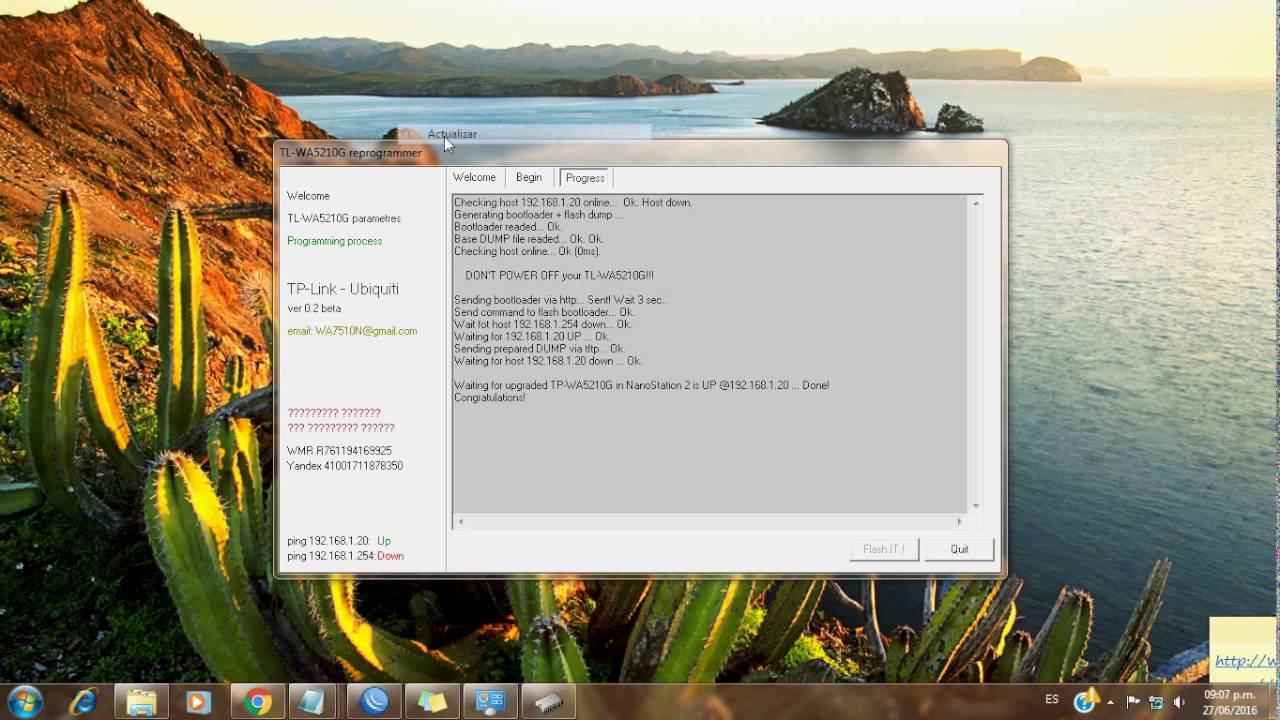Open the blue round app in taskbar
The image size is (1280, 720).
[374, 702]
